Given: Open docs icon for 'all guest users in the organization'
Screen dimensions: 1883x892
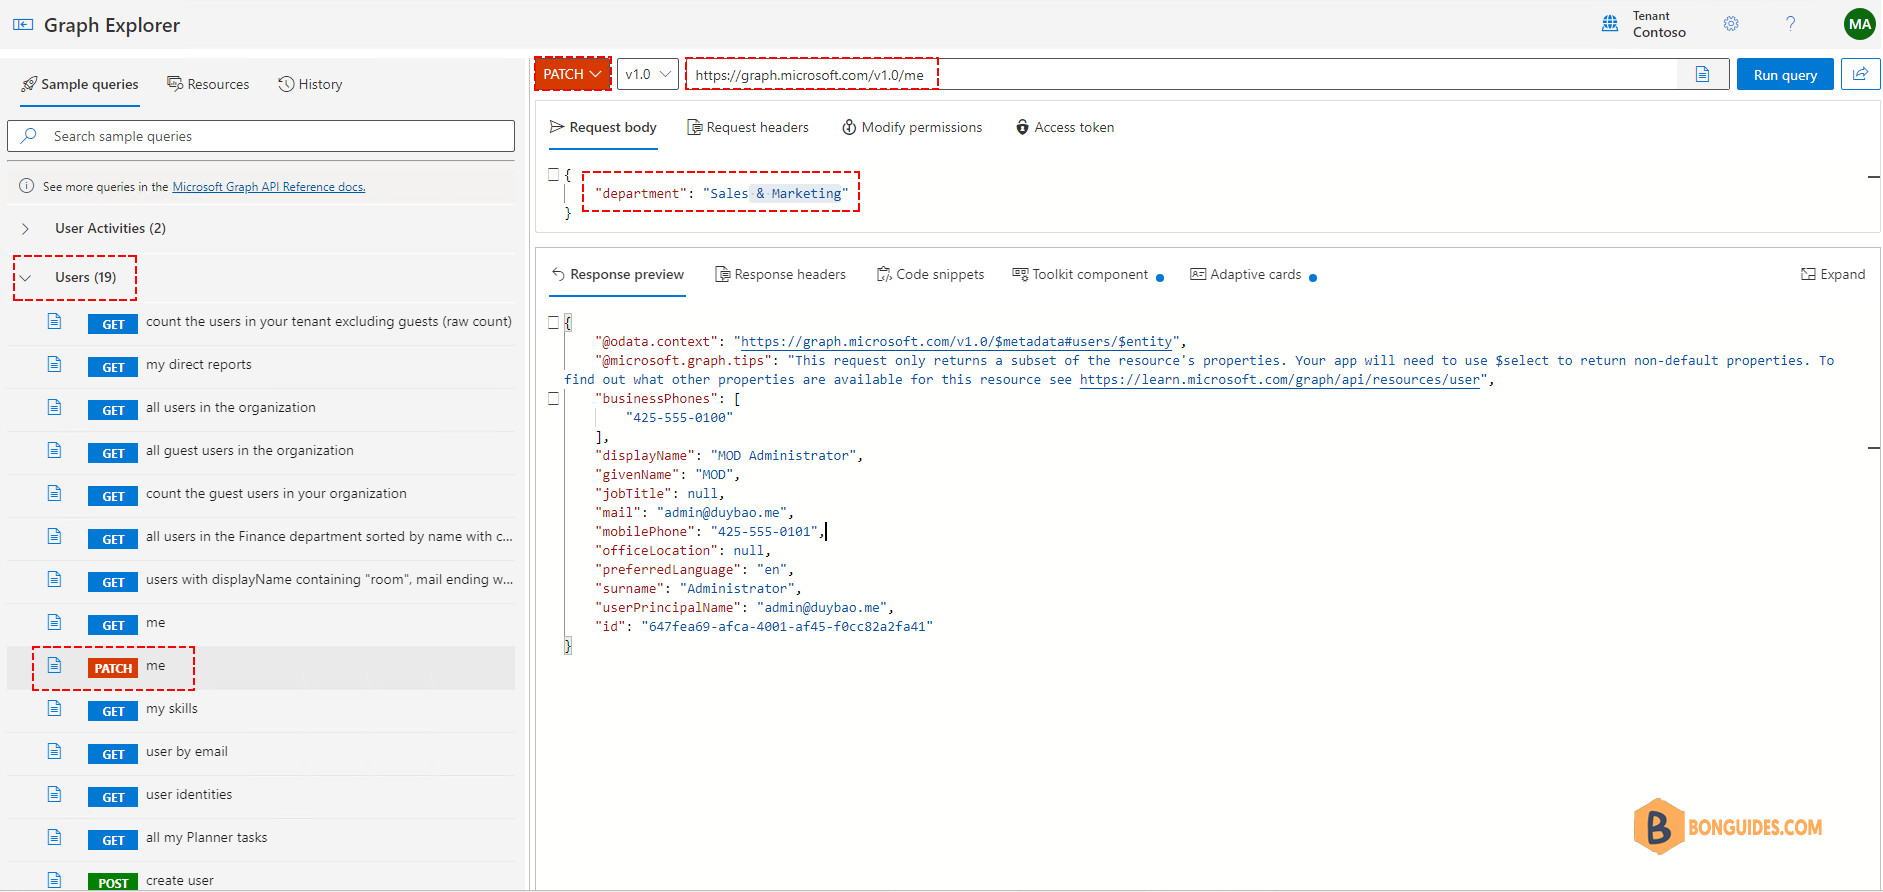Looking at the screenshot, I should (55, 451).
